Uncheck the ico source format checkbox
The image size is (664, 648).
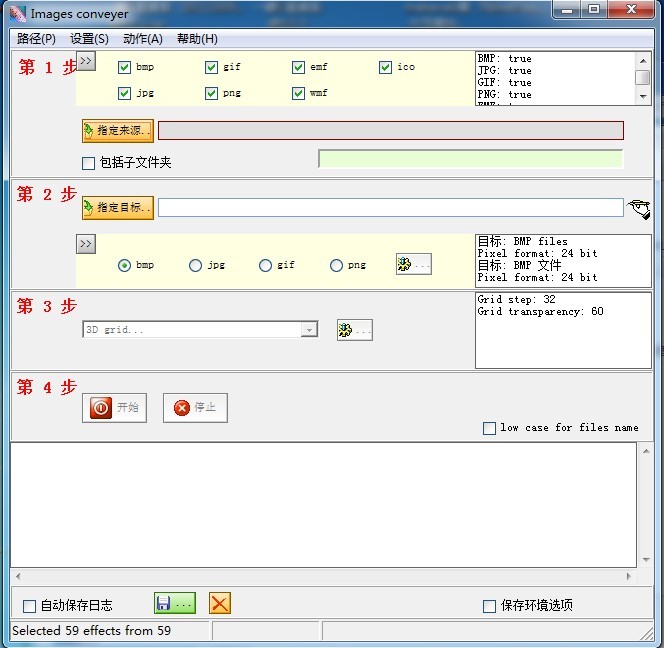(386, 68)
